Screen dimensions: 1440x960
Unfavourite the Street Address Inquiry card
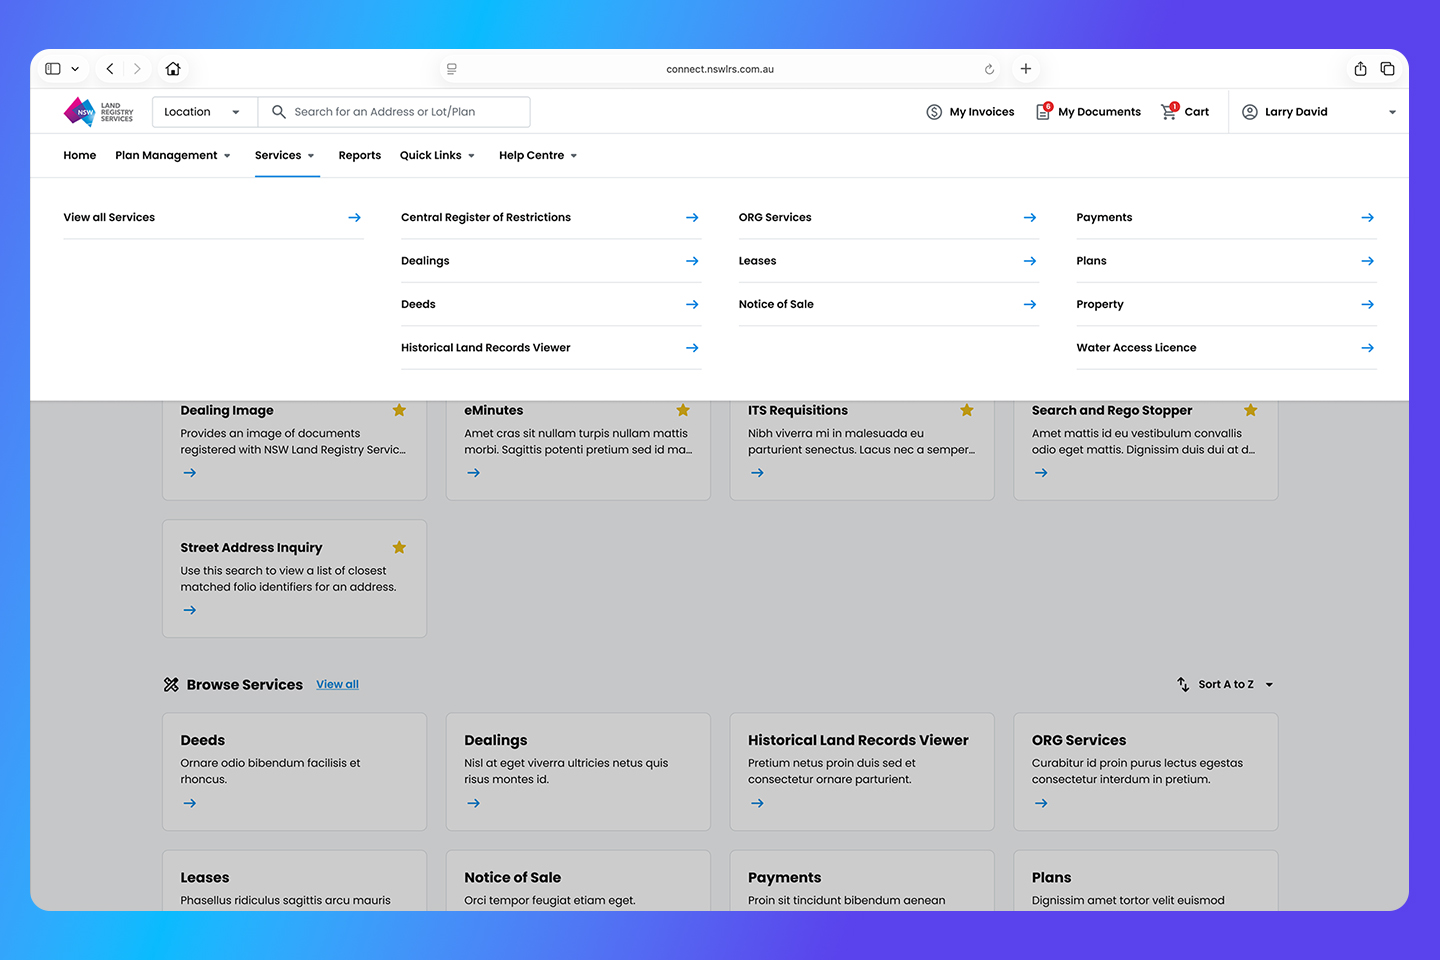pos(399,547)
